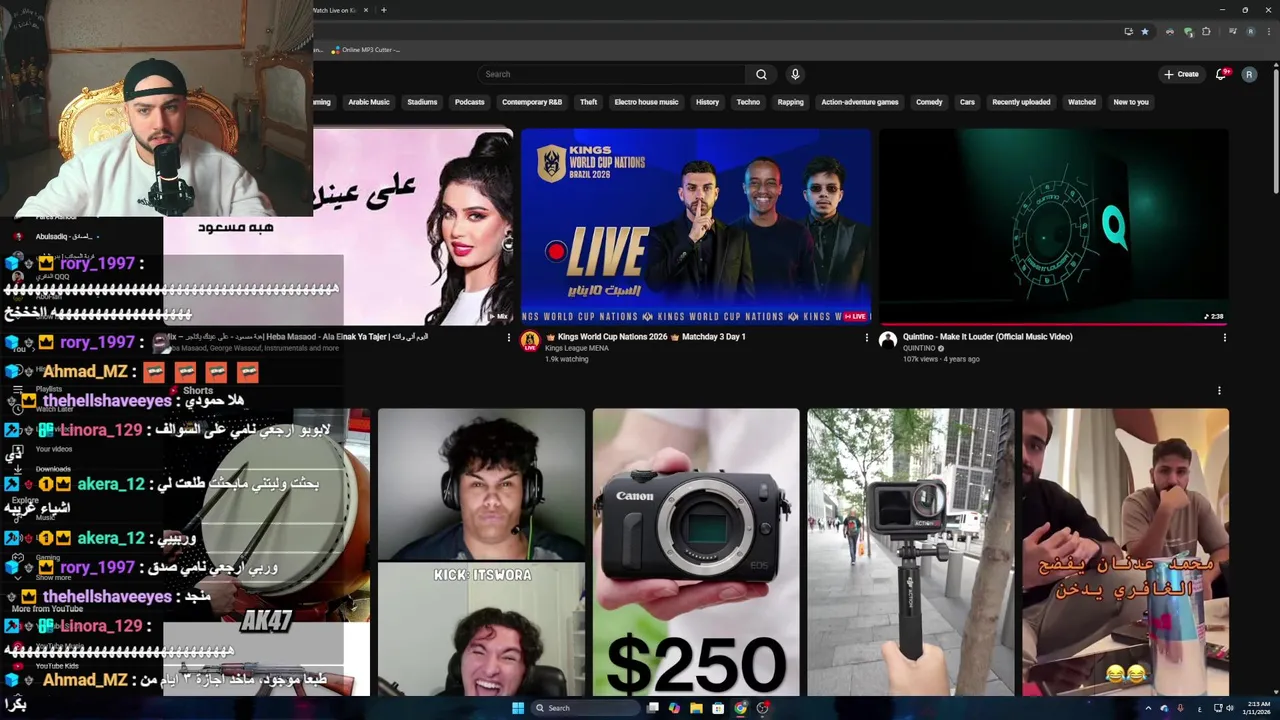Select the Electro house music chip

[646, 102]
